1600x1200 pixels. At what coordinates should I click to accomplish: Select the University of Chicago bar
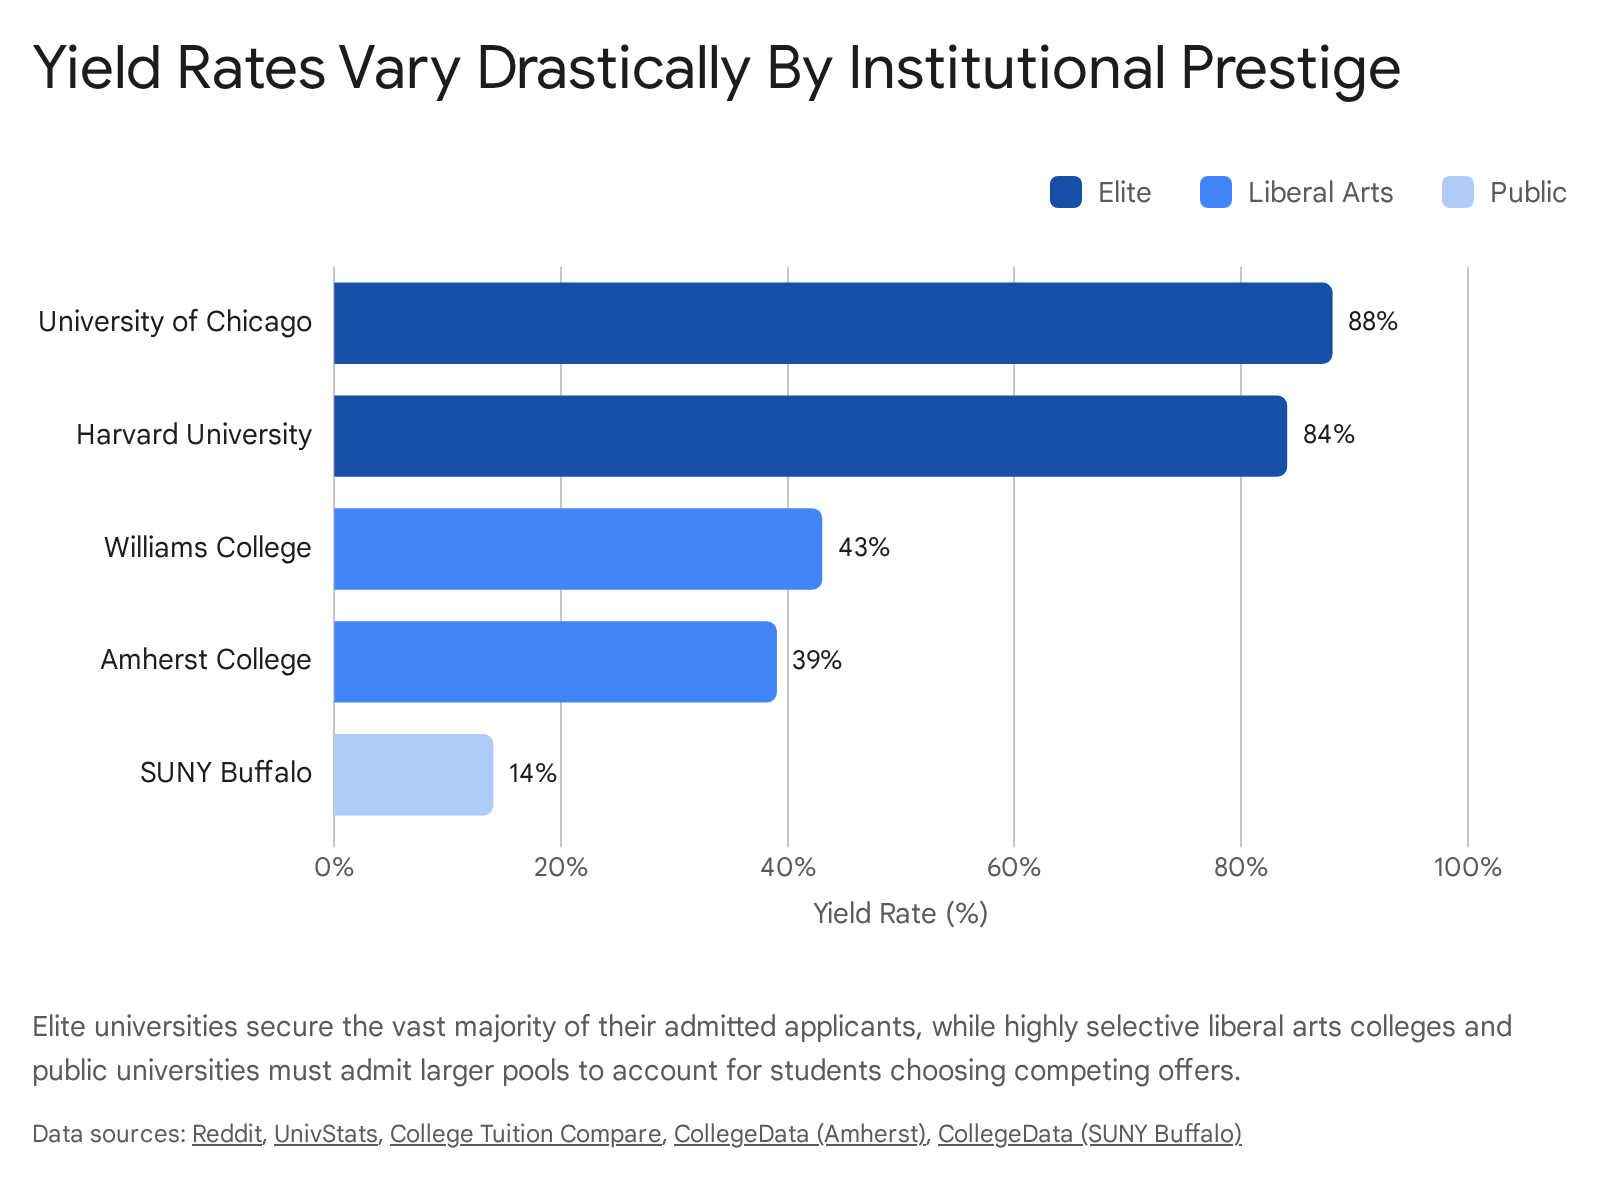[x=833, y=323]
